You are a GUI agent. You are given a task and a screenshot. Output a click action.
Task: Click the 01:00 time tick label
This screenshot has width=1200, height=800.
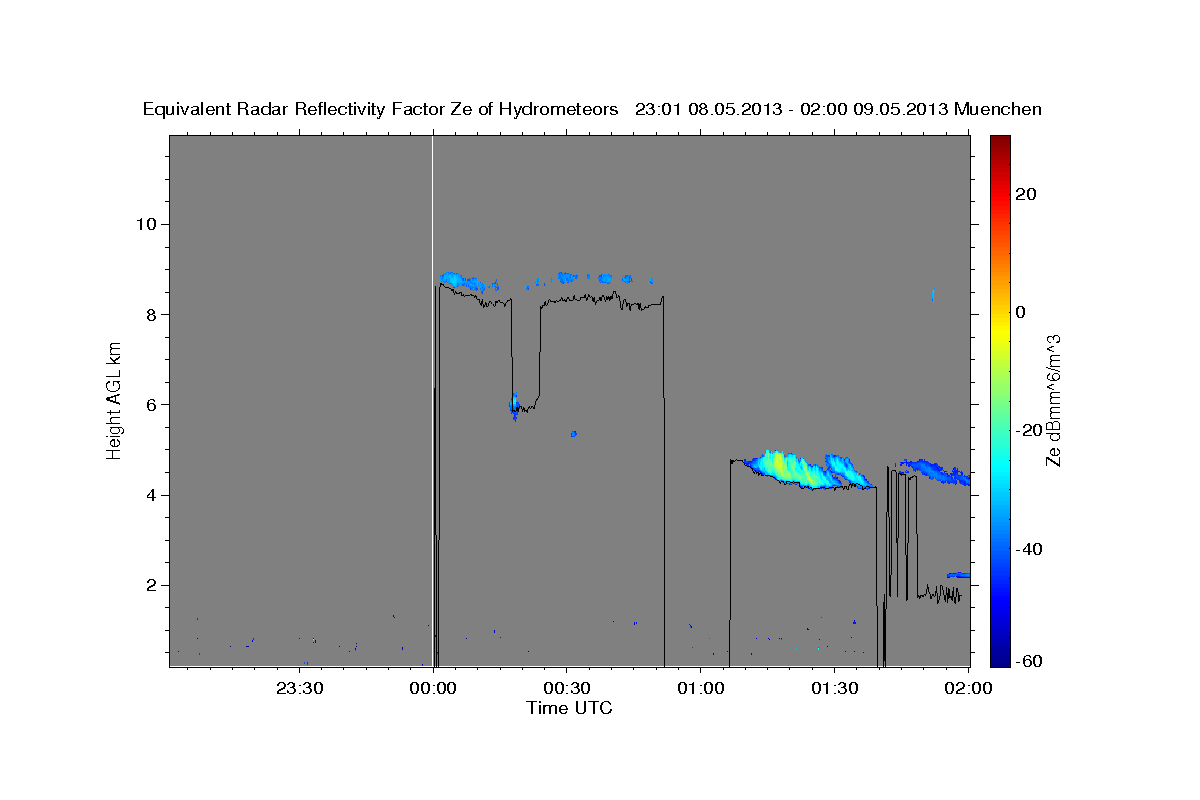701,688
